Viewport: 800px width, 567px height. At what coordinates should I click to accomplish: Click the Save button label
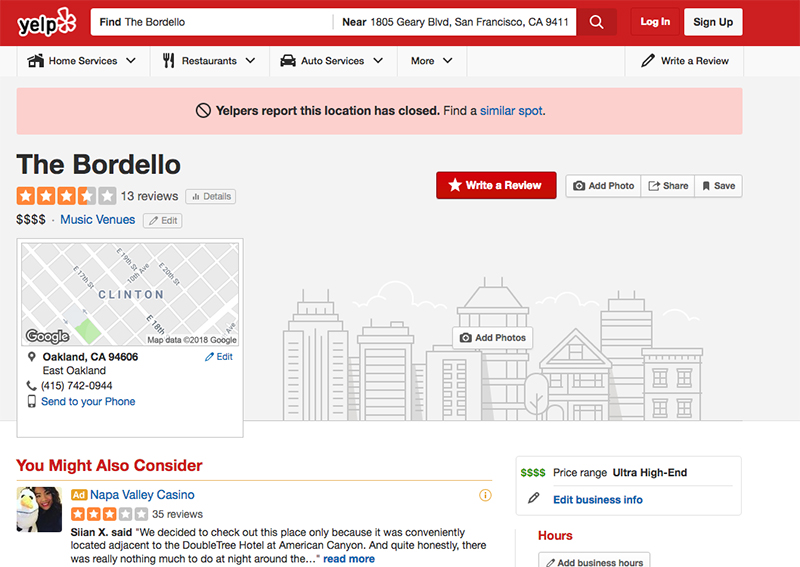[724, 186]
